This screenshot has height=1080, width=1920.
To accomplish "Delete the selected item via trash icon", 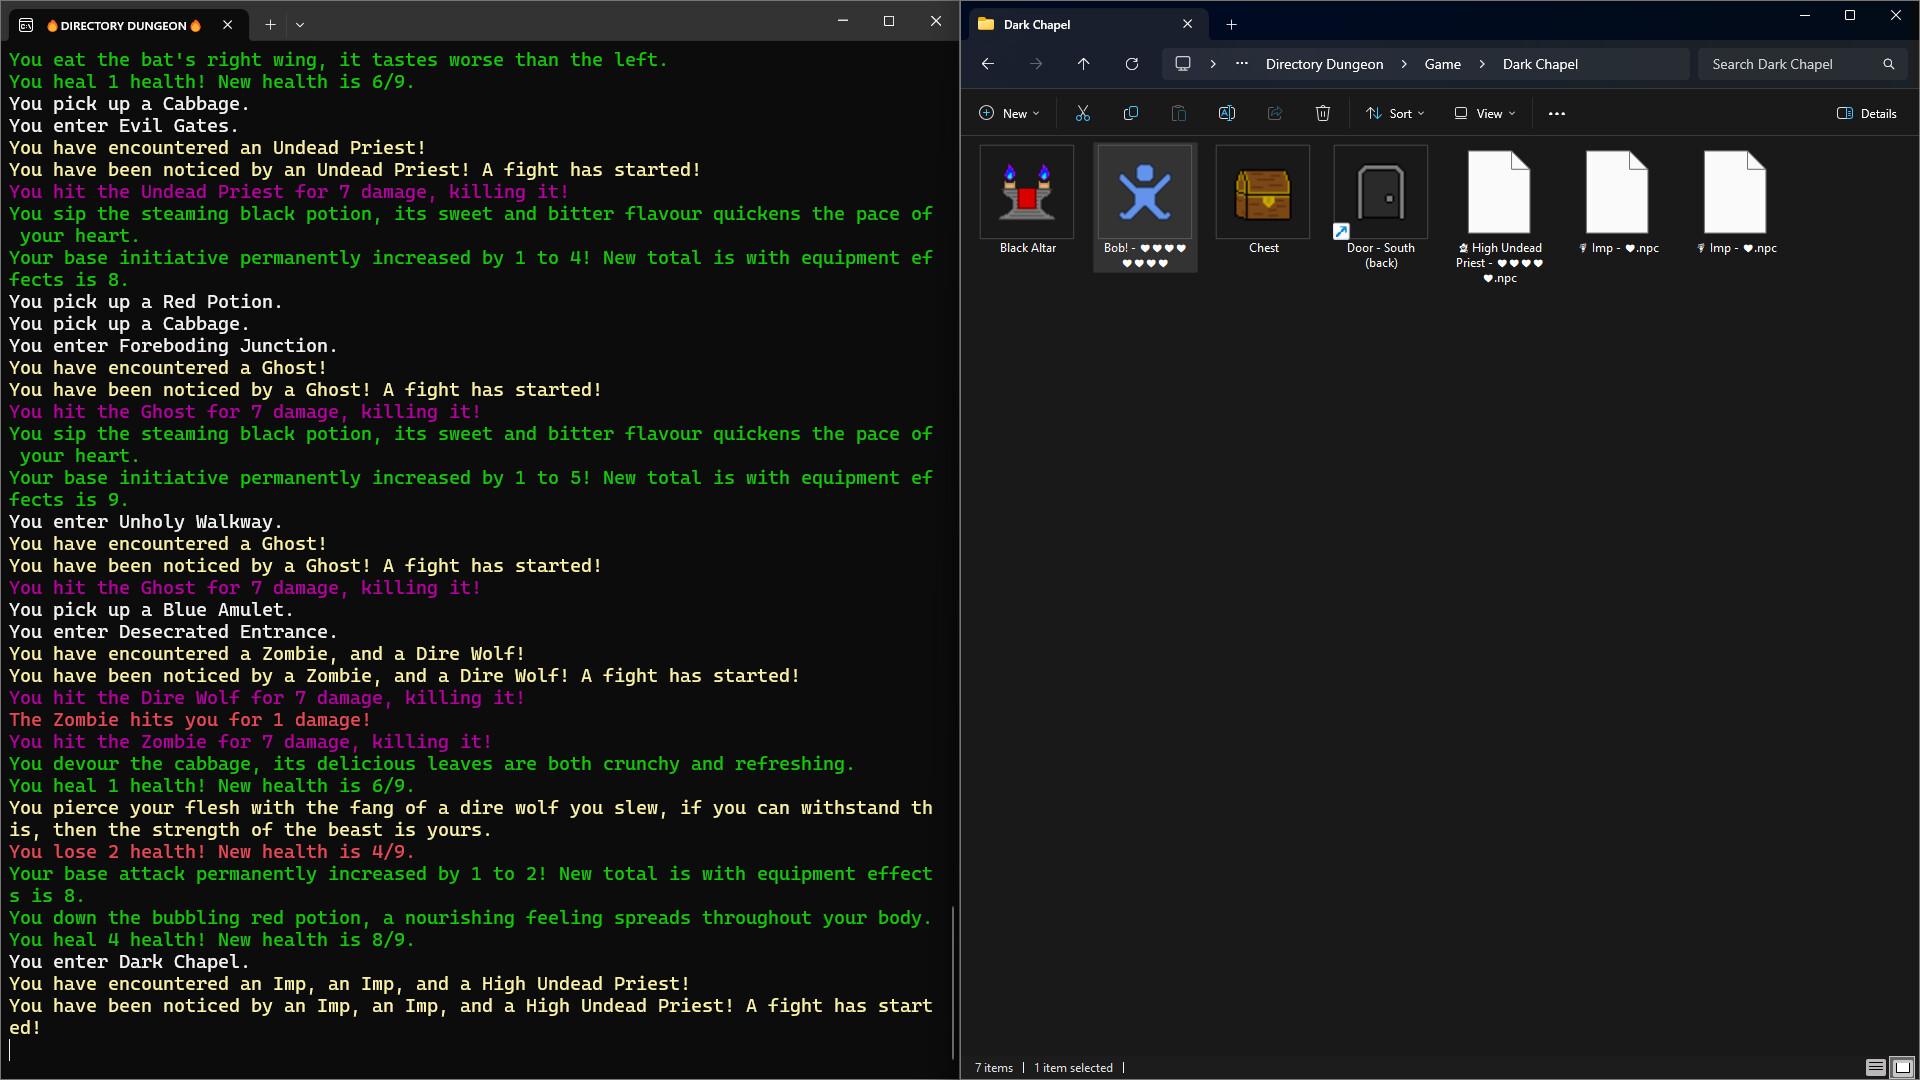I will tap(1322, 113).
